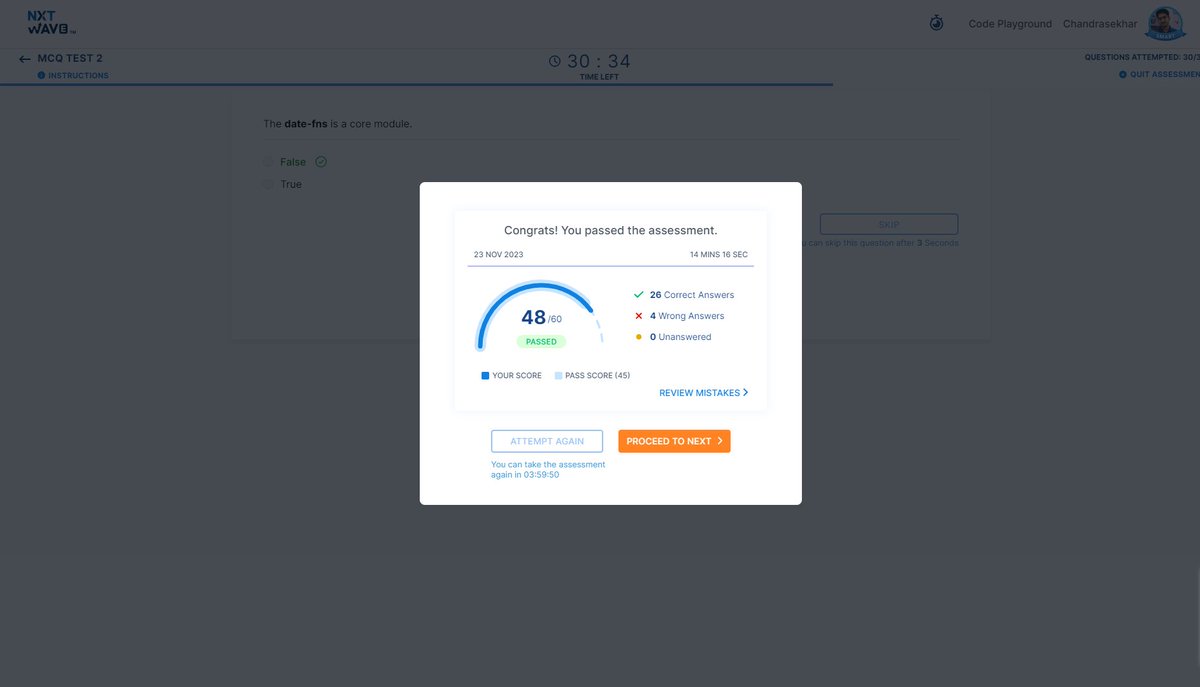Select the True radio option
1200x687 pixels.
(268, 184)
